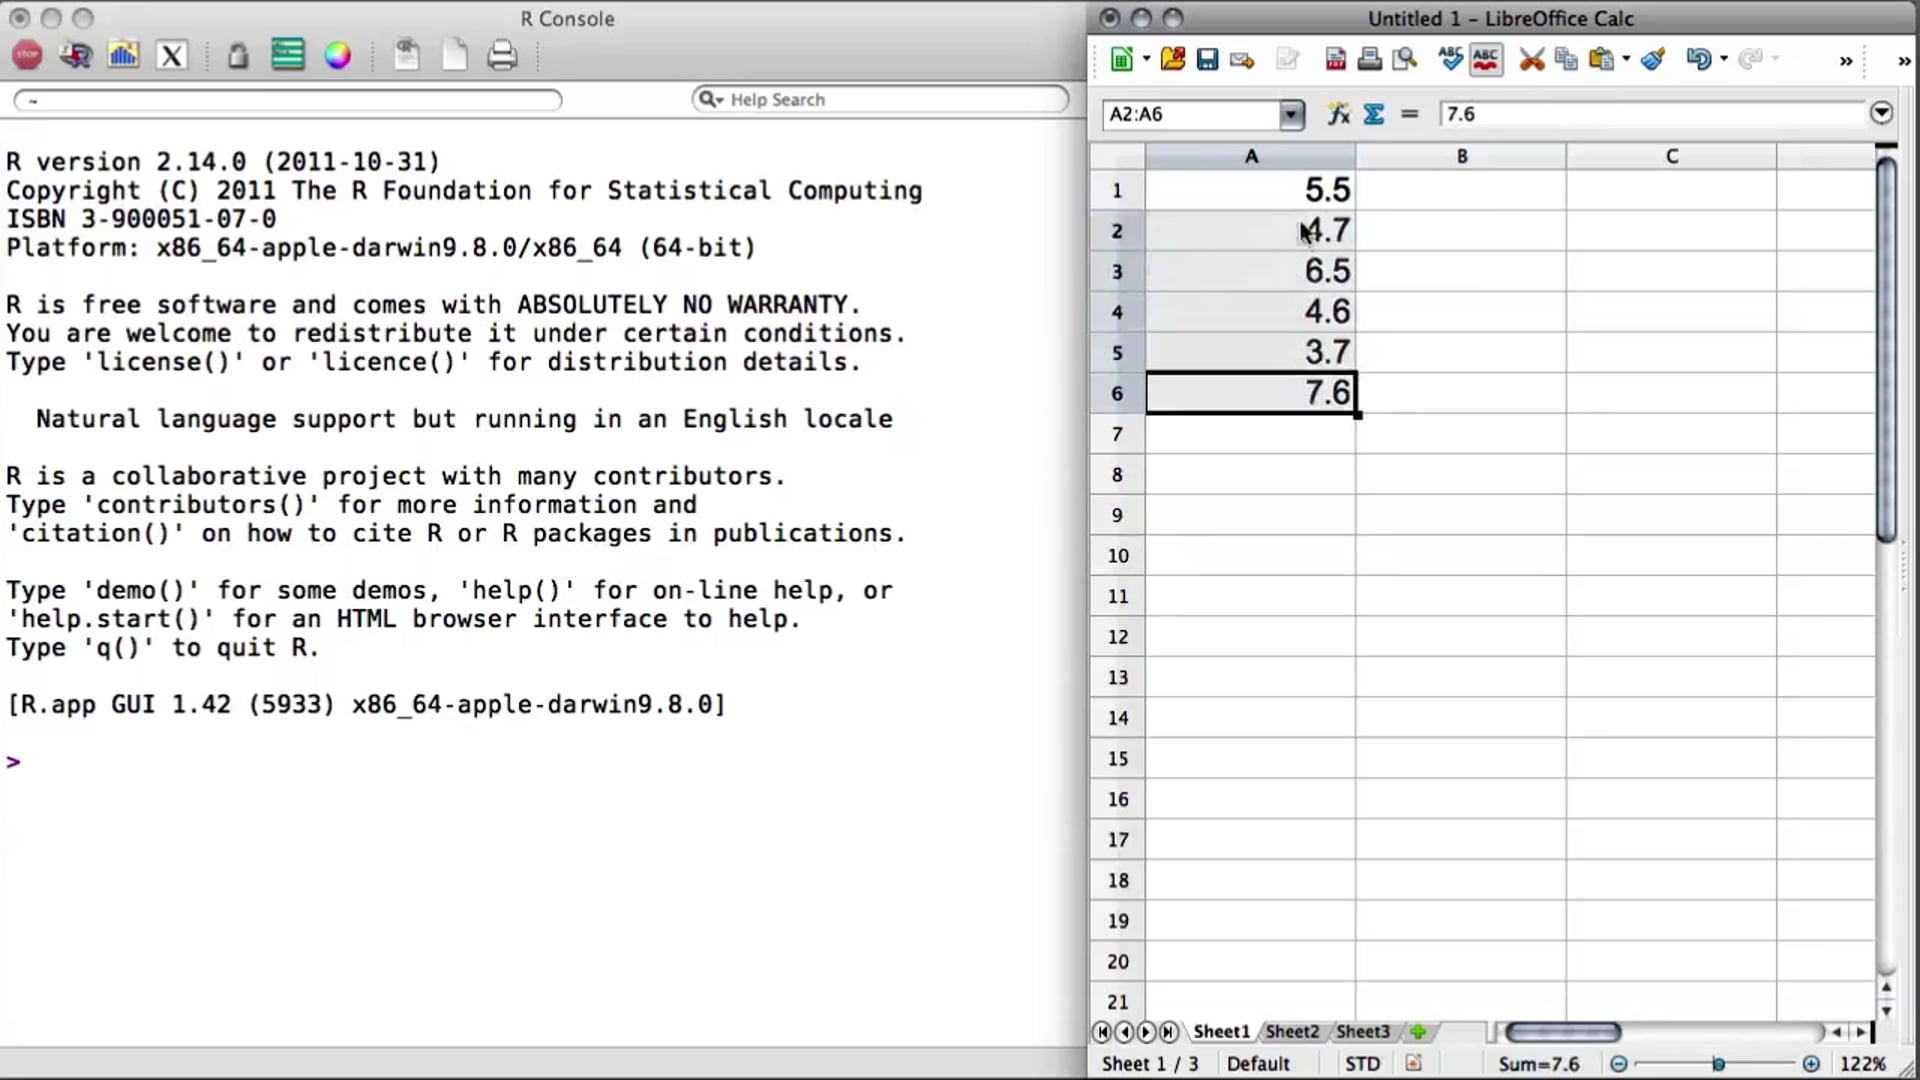The height and width of the screenshot is (1080, 1920).
Task: Open the Name Box dropdown arrow
Action: (x=1291, y=115)
